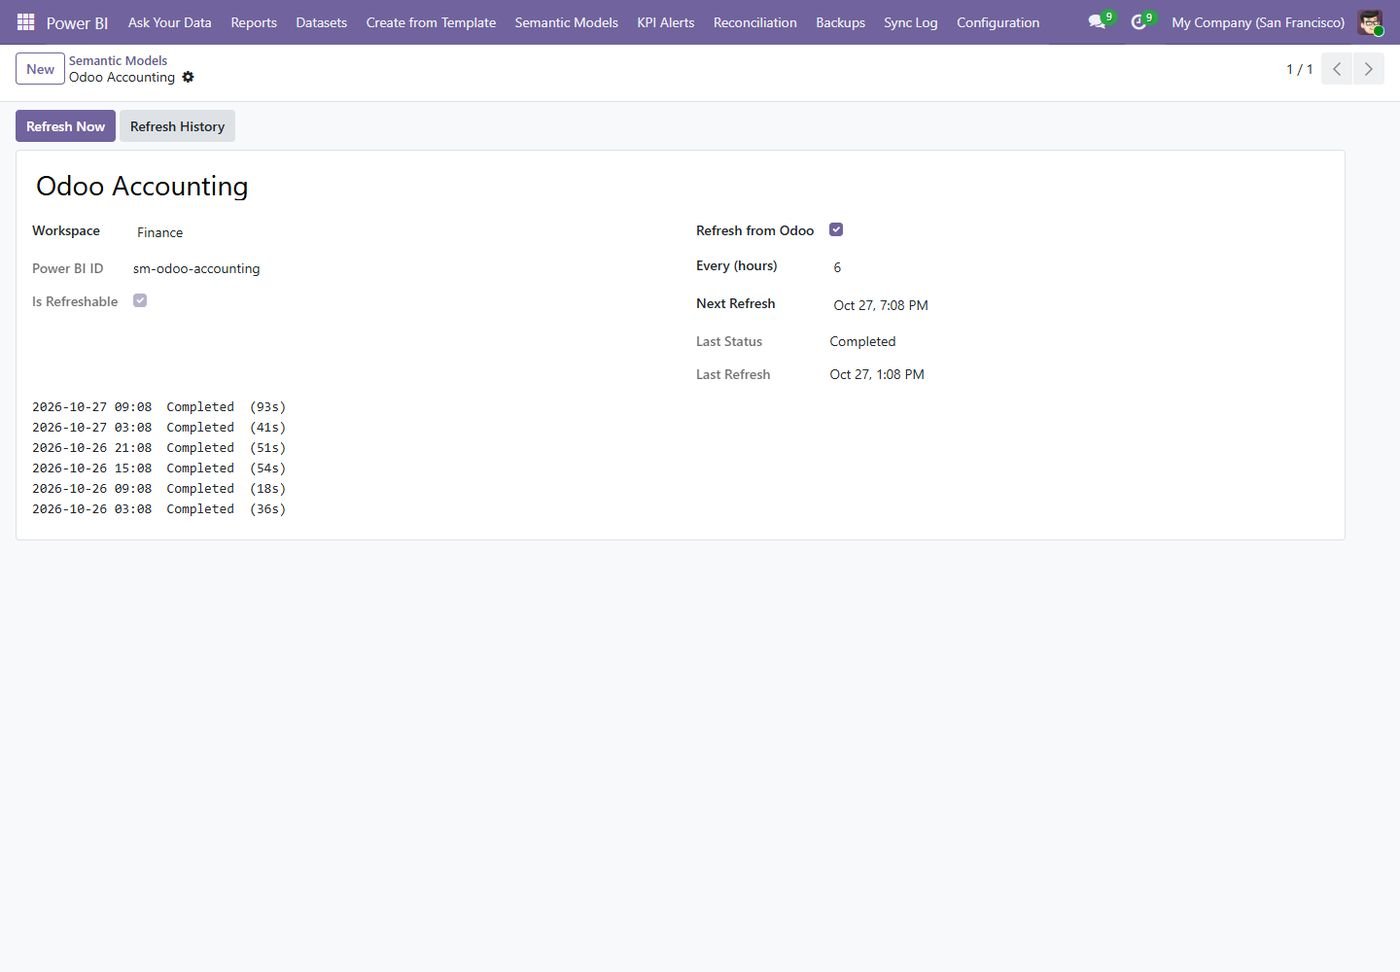The image size is (1400, 972).
Task: Go to the previous record arrow
Action: [x=1337, y=69]
